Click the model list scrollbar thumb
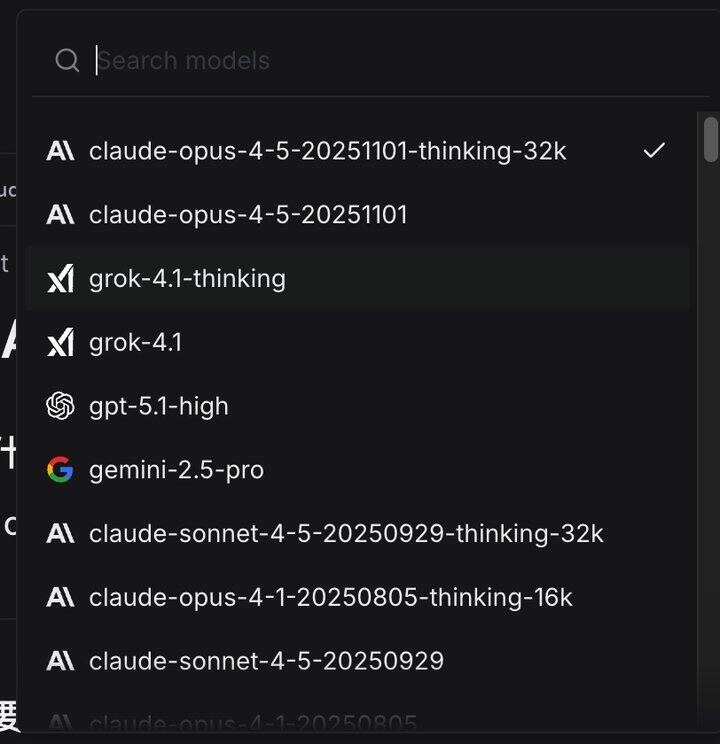This screenshot has height=744, width=720. (710, 139)
